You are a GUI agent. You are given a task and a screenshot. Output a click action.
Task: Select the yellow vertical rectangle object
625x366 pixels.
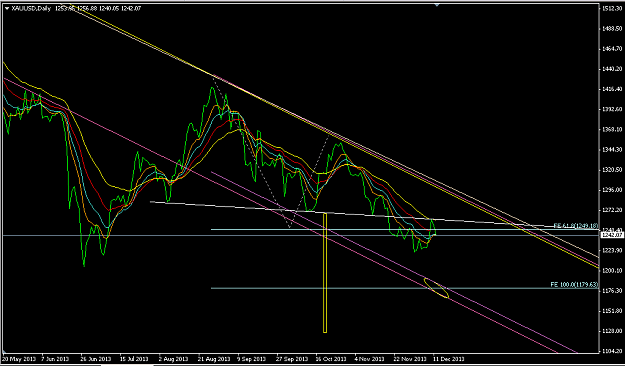pyautogui.click(x=325, y=273)
